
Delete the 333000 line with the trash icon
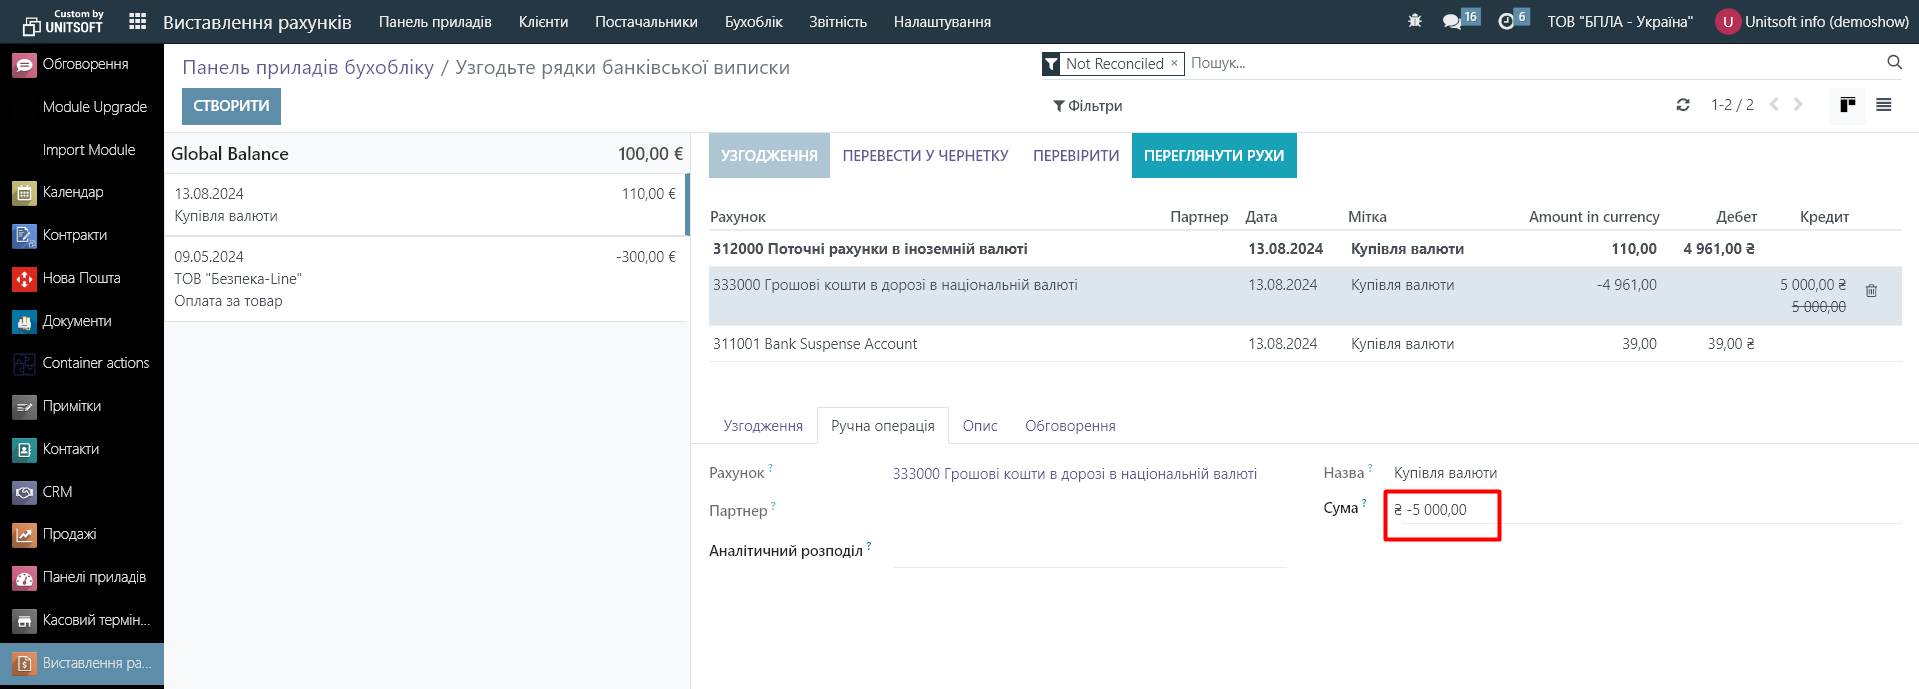(x=1871, y=291)
